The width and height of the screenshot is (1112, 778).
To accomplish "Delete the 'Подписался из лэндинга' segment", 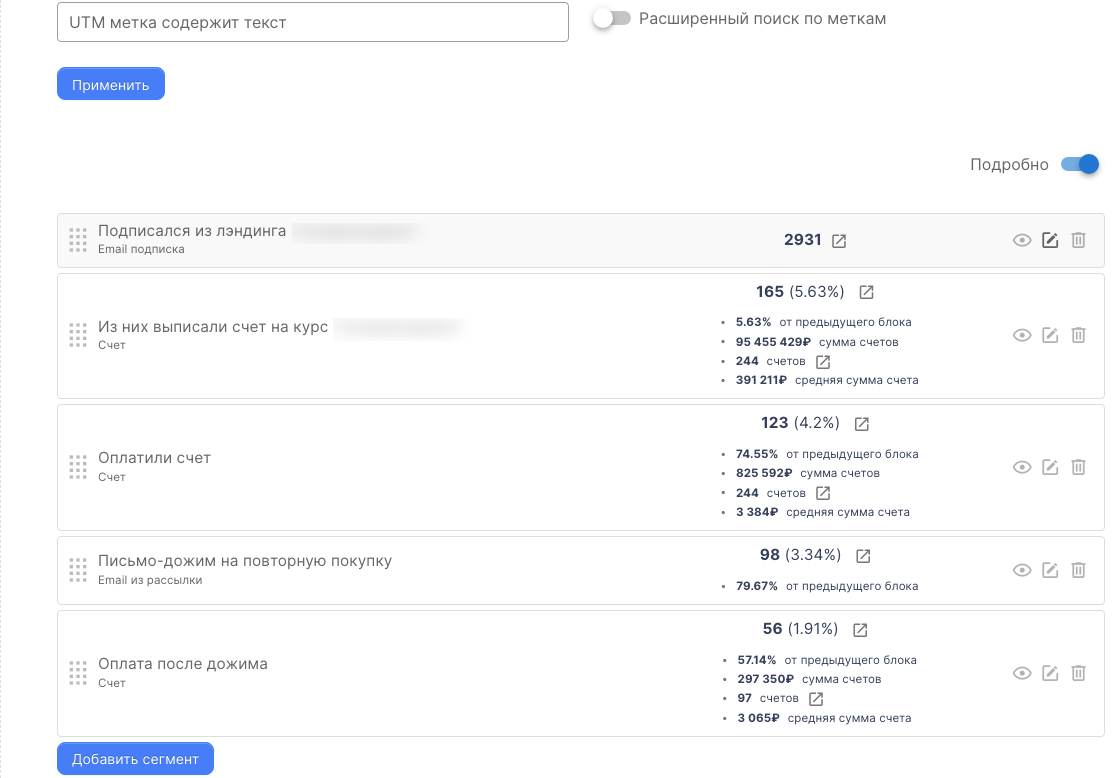I will 1078,240.
